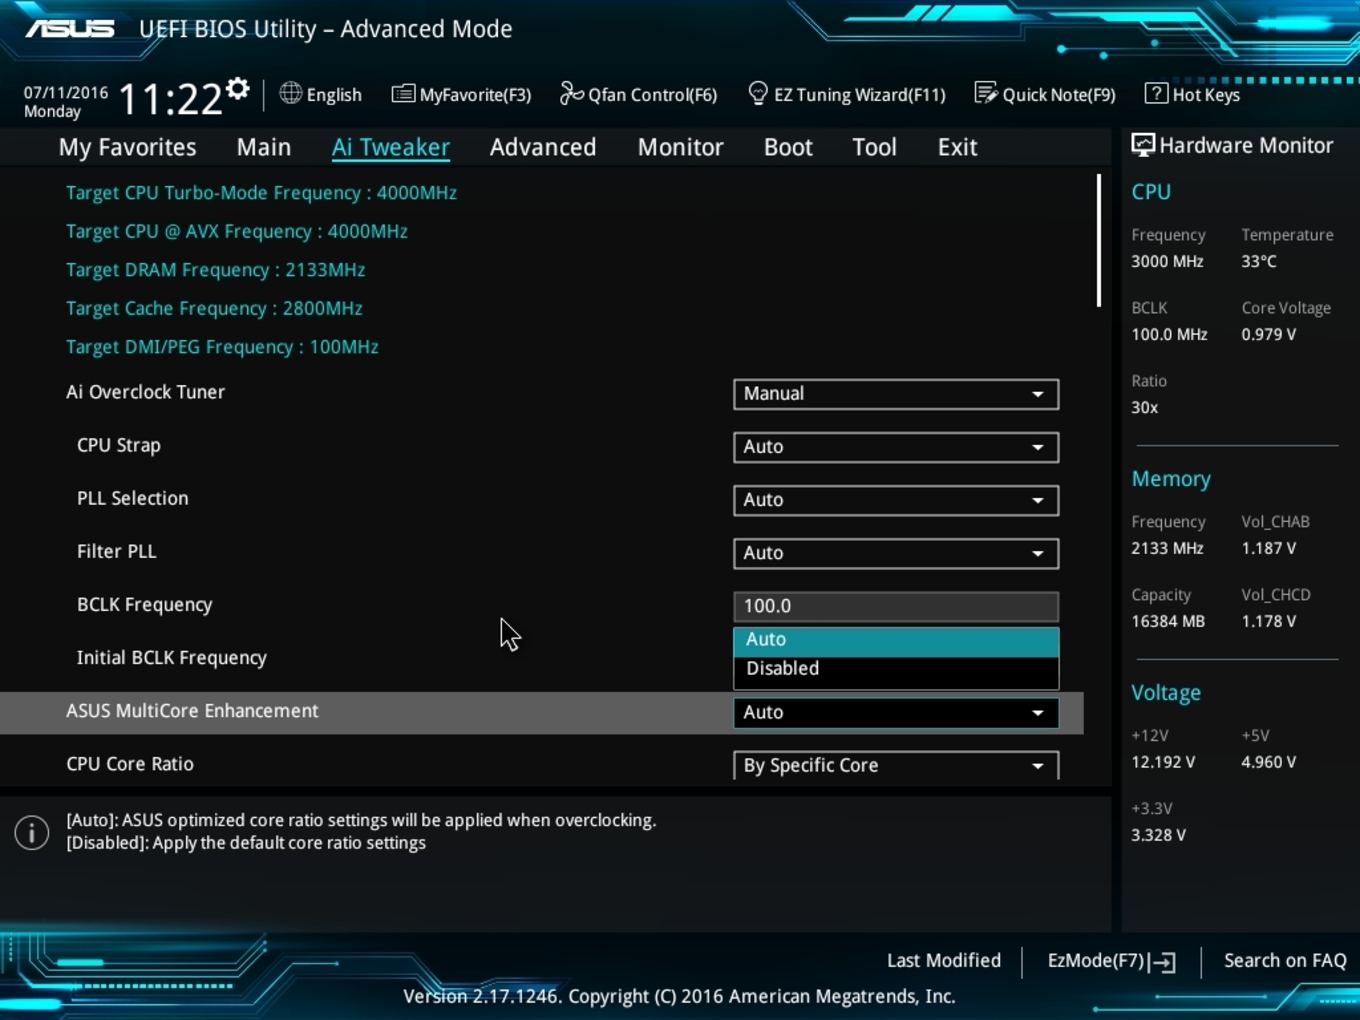Go to the Exit tab
The height and width of the screenshot is (1020, 1360).
[x=957, y=147]
